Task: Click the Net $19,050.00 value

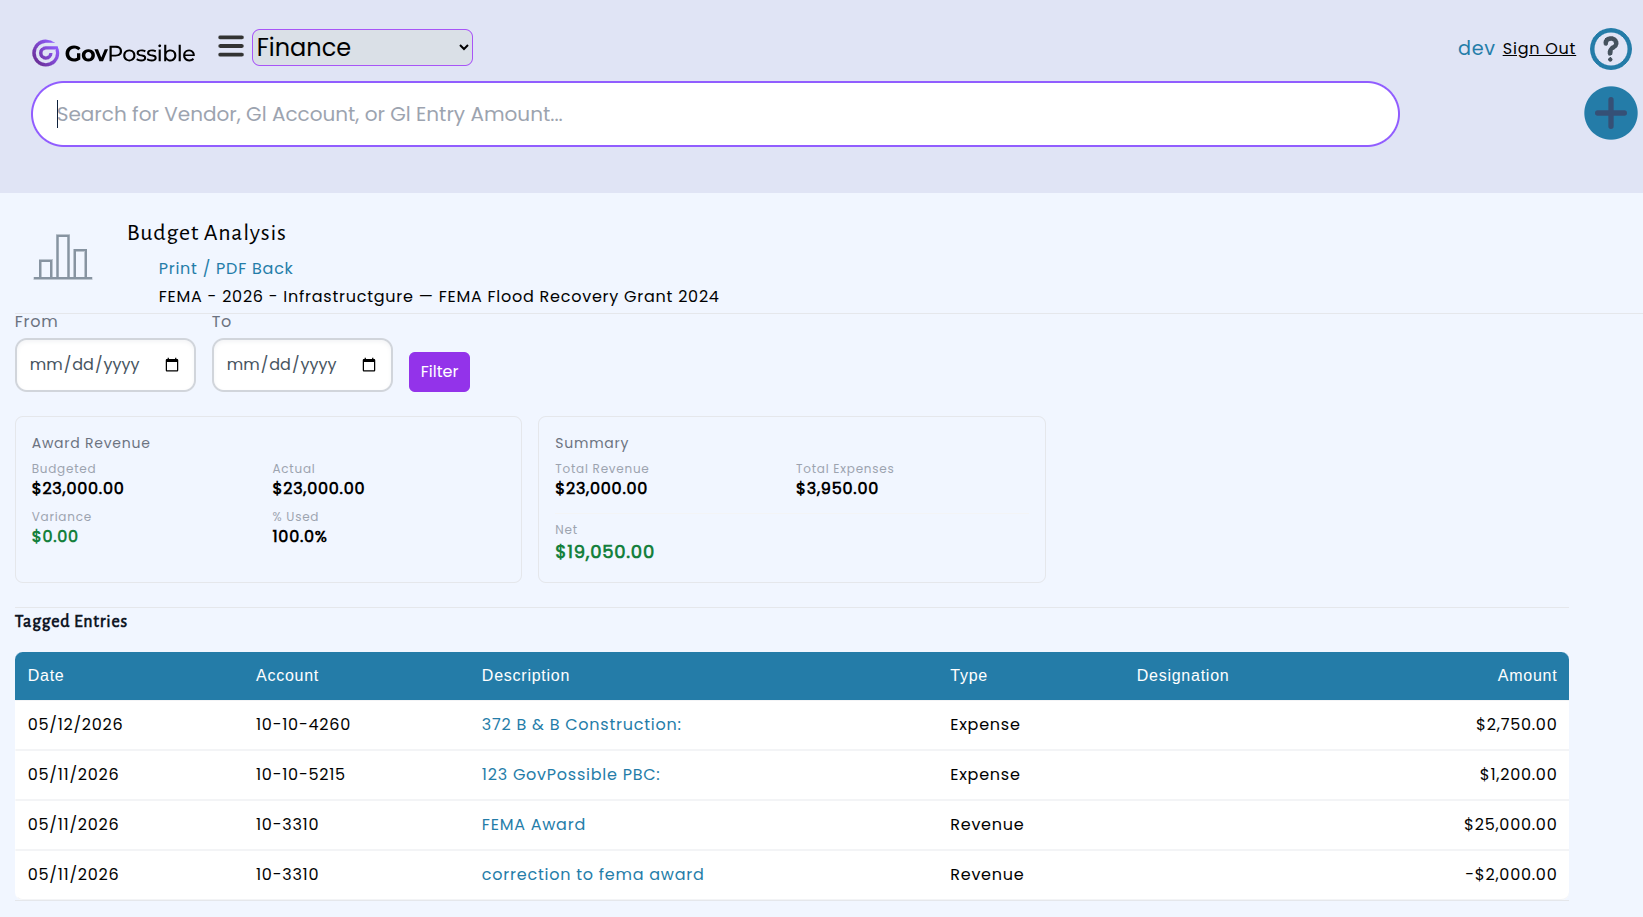Action: click(x=604, y=552)
